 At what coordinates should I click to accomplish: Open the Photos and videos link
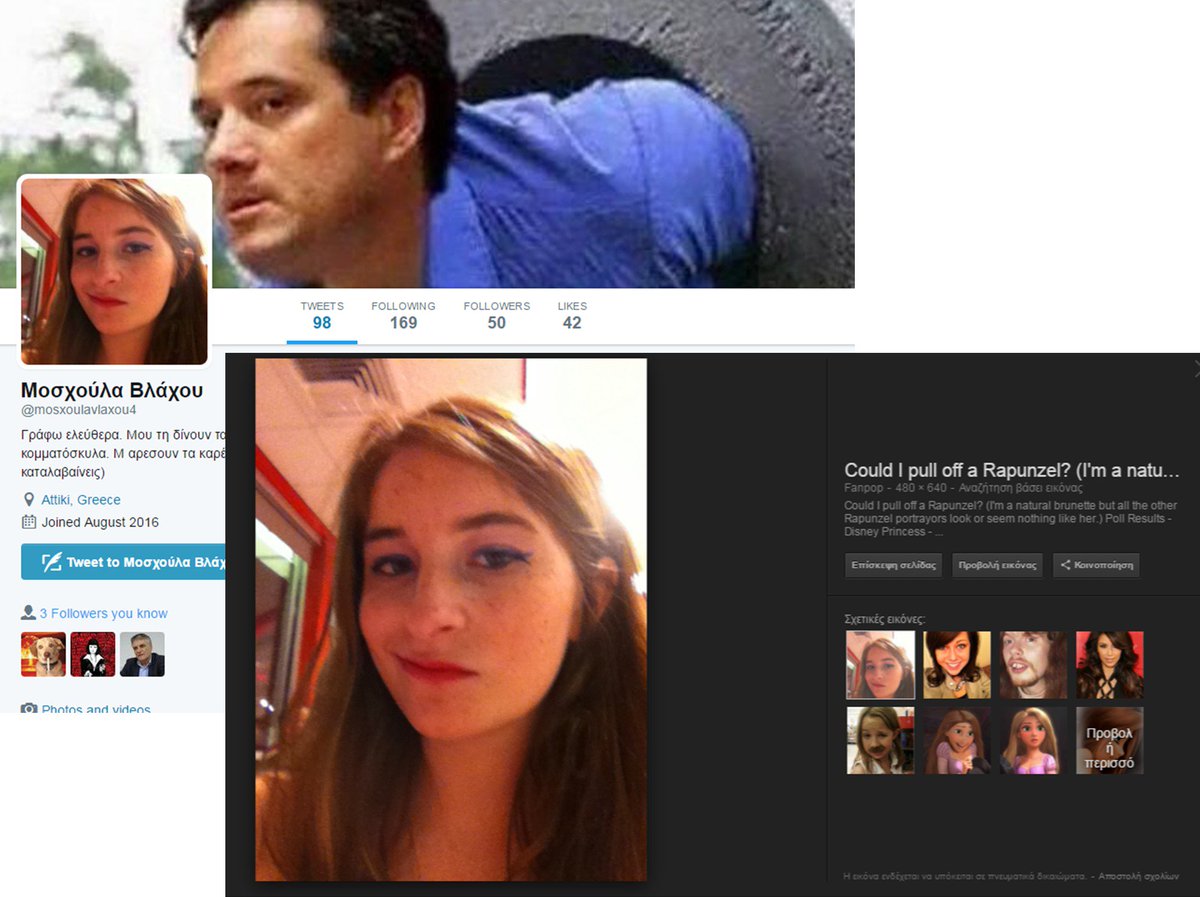pyautogui.click(x=96, y=709)
